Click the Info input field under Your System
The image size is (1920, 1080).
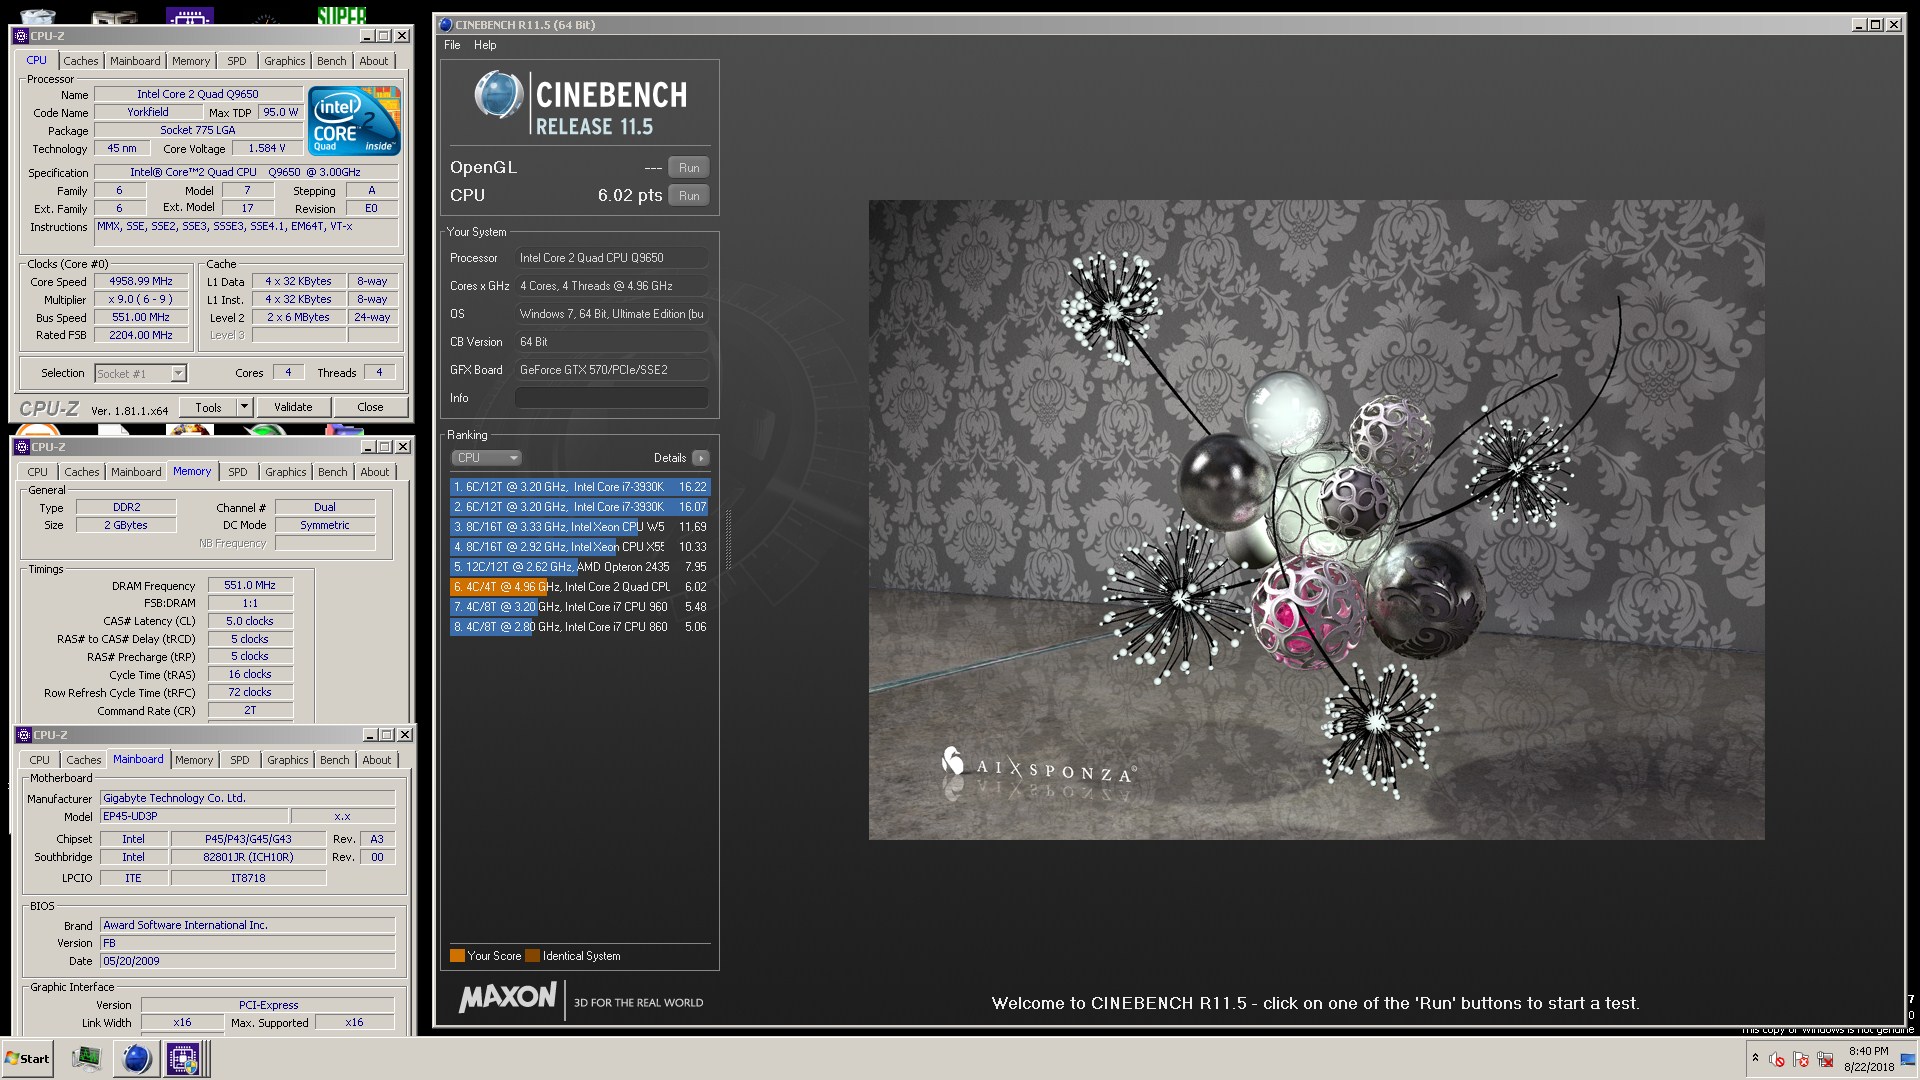[611, 398]
